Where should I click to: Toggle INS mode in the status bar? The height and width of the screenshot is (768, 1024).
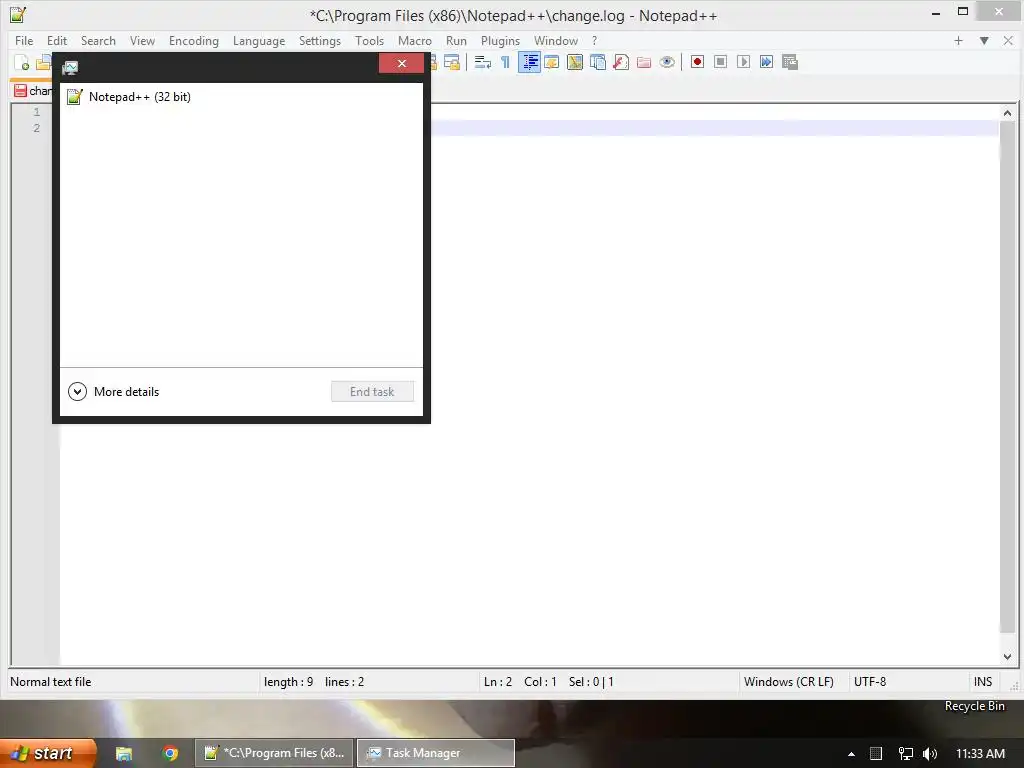983,682
